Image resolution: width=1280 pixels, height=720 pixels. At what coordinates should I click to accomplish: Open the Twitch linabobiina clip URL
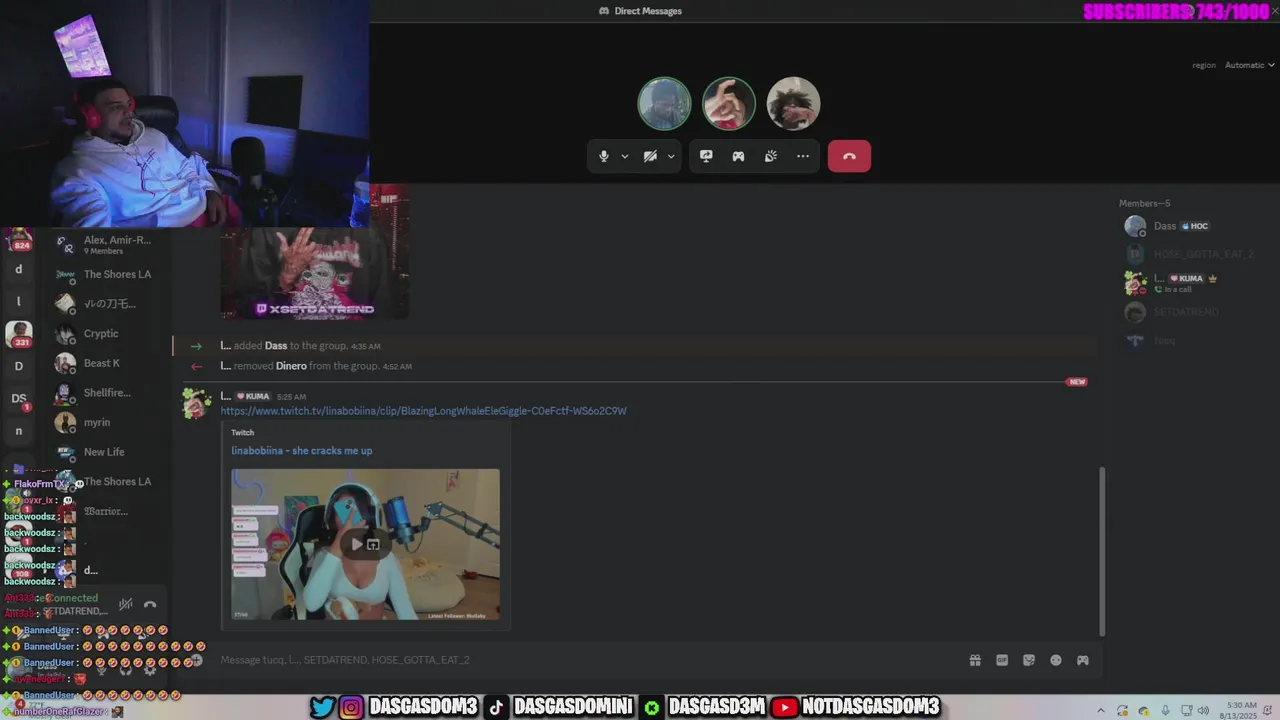click(424, 411)
